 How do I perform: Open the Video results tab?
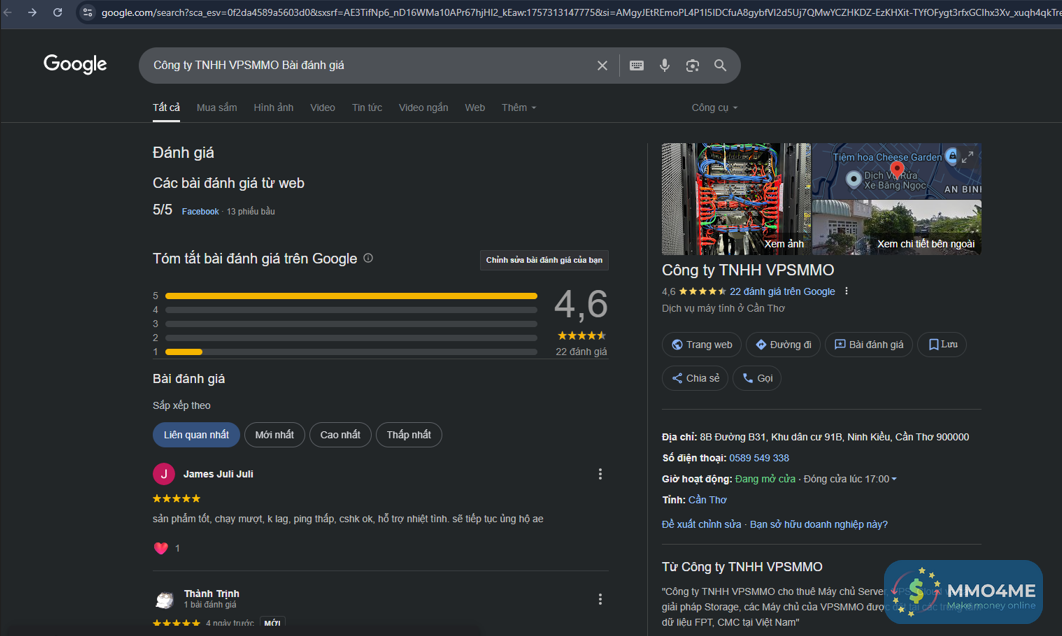coord(322,108)
